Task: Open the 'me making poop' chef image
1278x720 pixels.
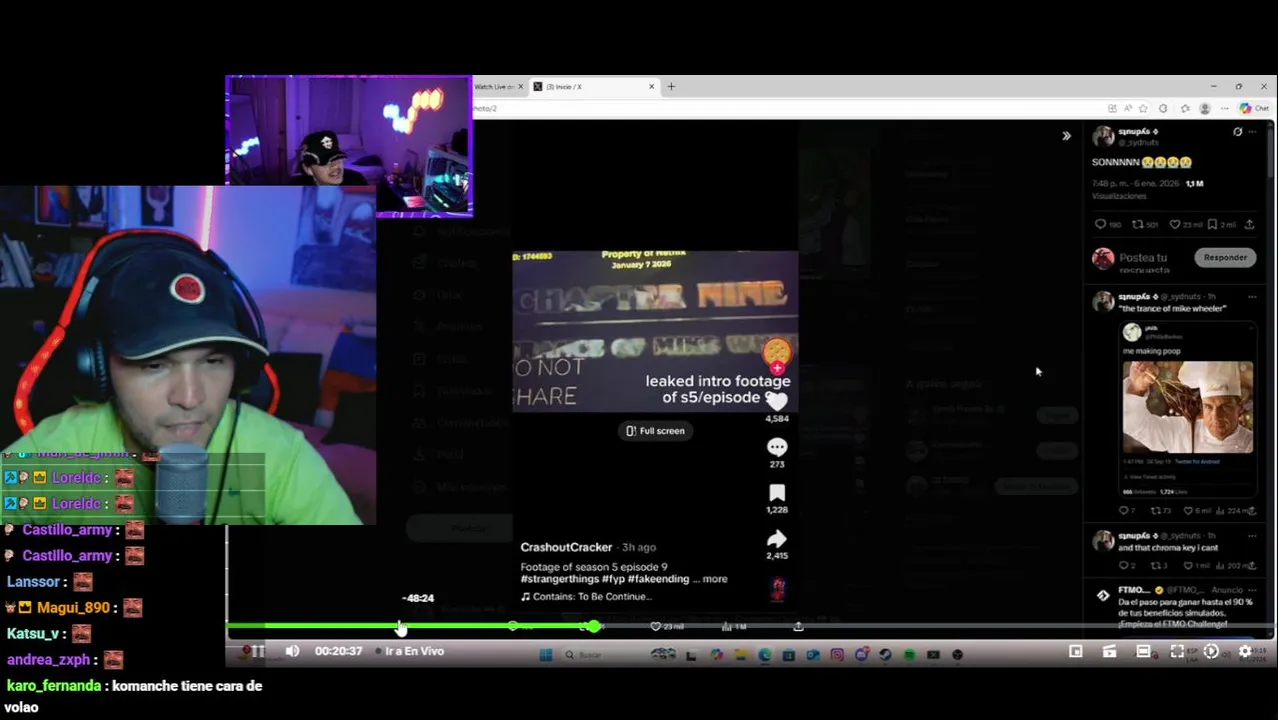Action: (x=1188, y=407)
